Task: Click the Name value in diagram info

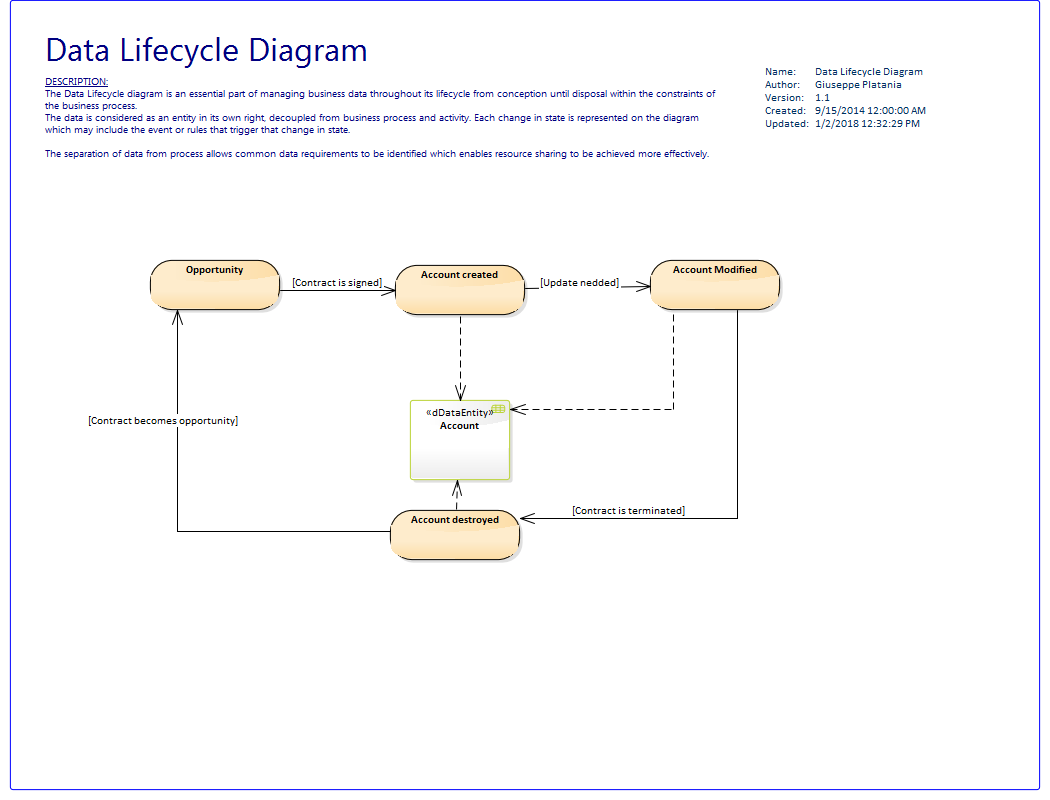Action: pyautogui.click(x=869, y=72)
